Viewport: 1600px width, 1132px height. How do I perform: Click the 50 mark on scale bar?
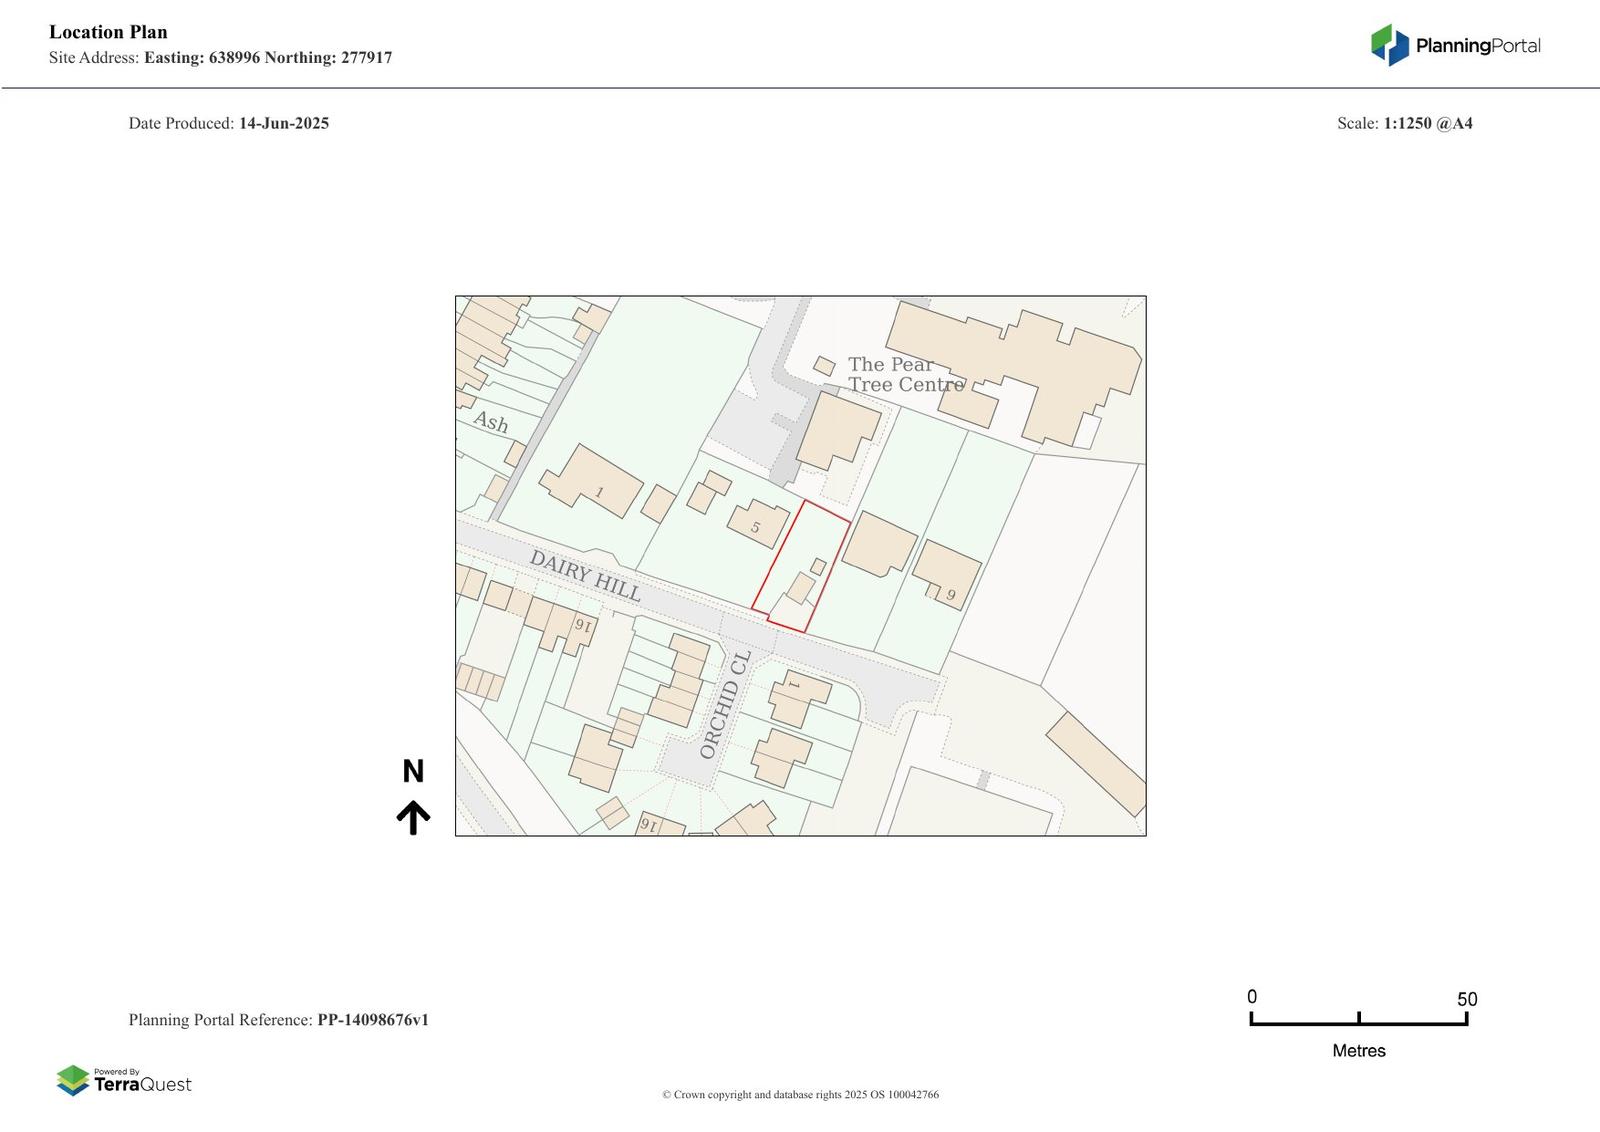(x=1466, y=999)
